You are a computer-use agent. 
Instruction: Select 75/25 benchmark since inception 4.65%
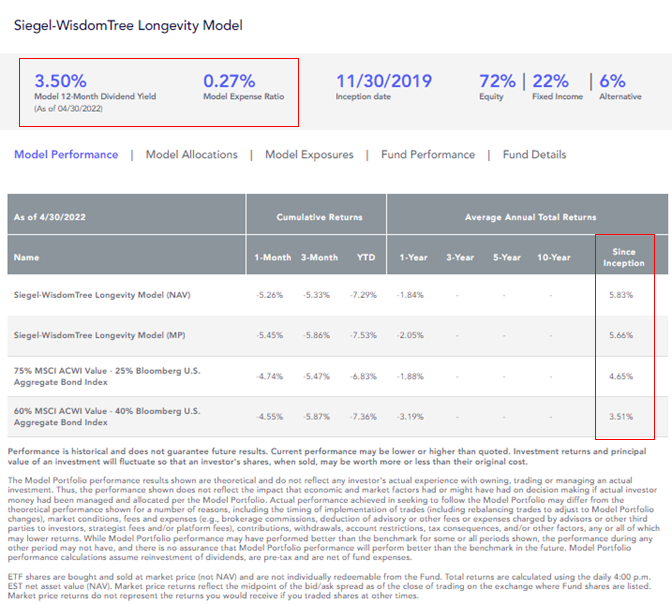pyautogui.click(x=621, y=376)
